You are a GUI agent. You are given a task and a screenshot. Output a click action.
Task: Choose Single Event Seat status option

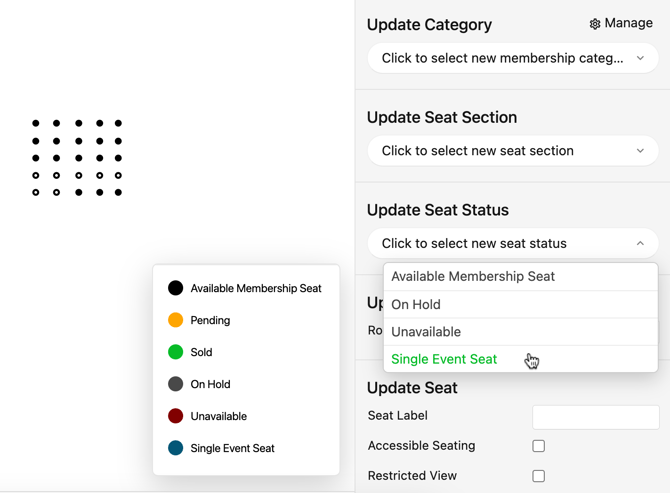[x=444, y=359]
